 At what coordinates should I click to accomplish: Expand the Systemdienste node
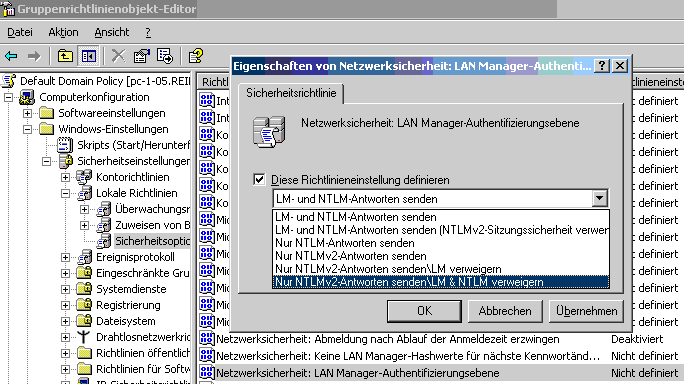65,289
